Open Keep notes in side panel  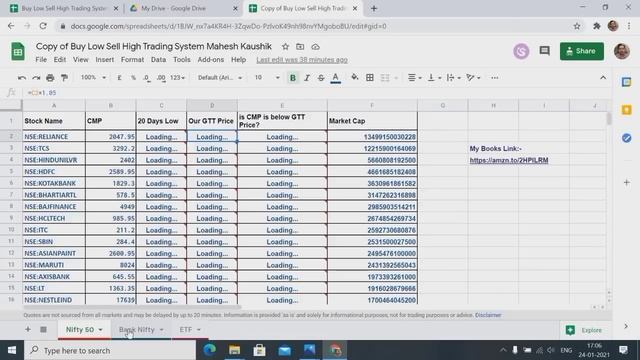pos(627,110)
